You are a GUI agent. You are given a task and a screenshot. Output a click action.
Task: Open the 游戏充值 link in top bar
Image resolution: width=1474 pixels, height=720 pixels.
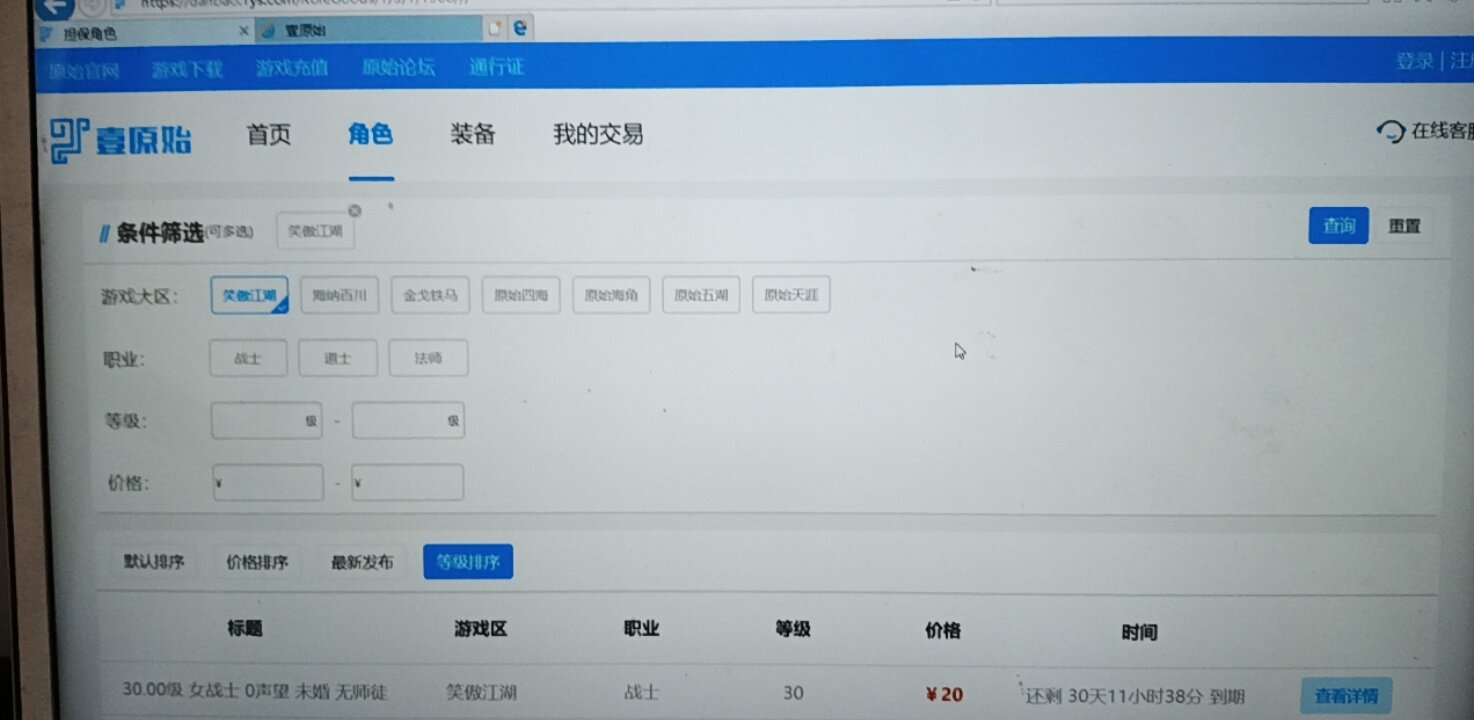point(292,69)
